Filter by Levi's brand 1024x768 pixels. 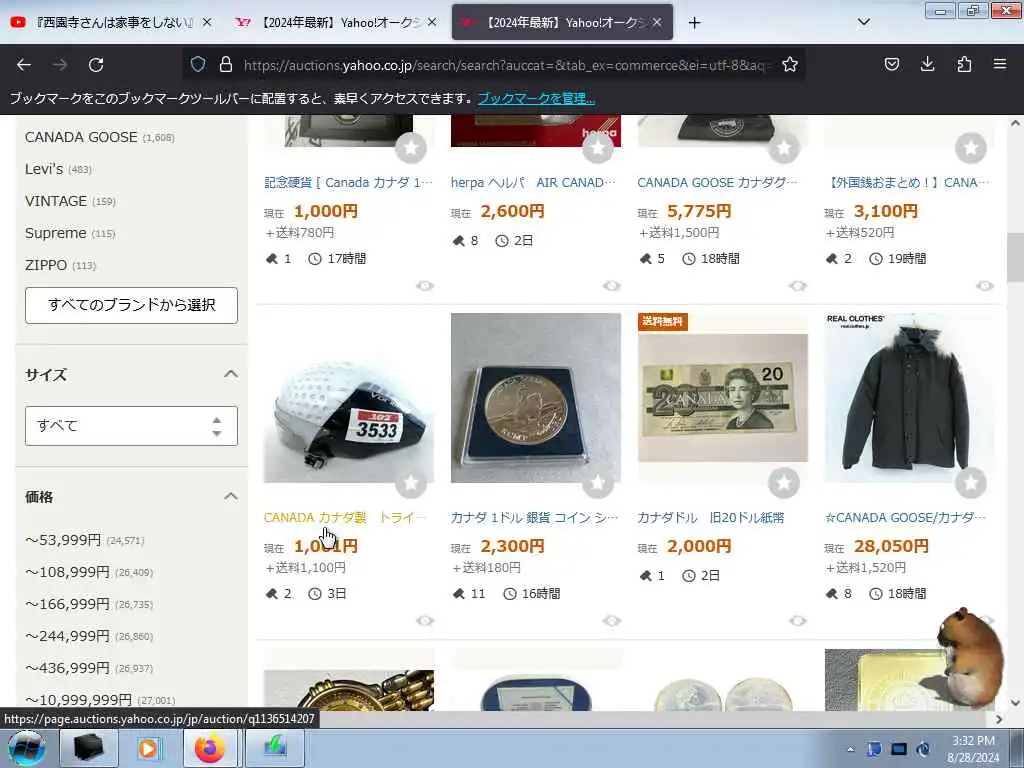pos(44,169)
